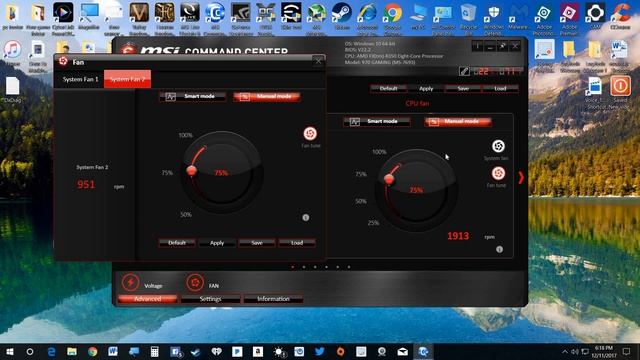The width and height of the screenshot is (640, 360).
Task: Open Calculator from the taskbar
Action: (154, 351)
